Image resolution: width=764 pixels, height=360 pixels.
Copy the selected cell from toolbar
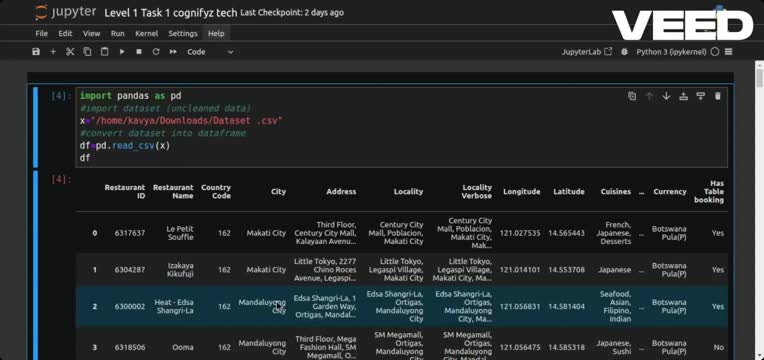[87, 52]
